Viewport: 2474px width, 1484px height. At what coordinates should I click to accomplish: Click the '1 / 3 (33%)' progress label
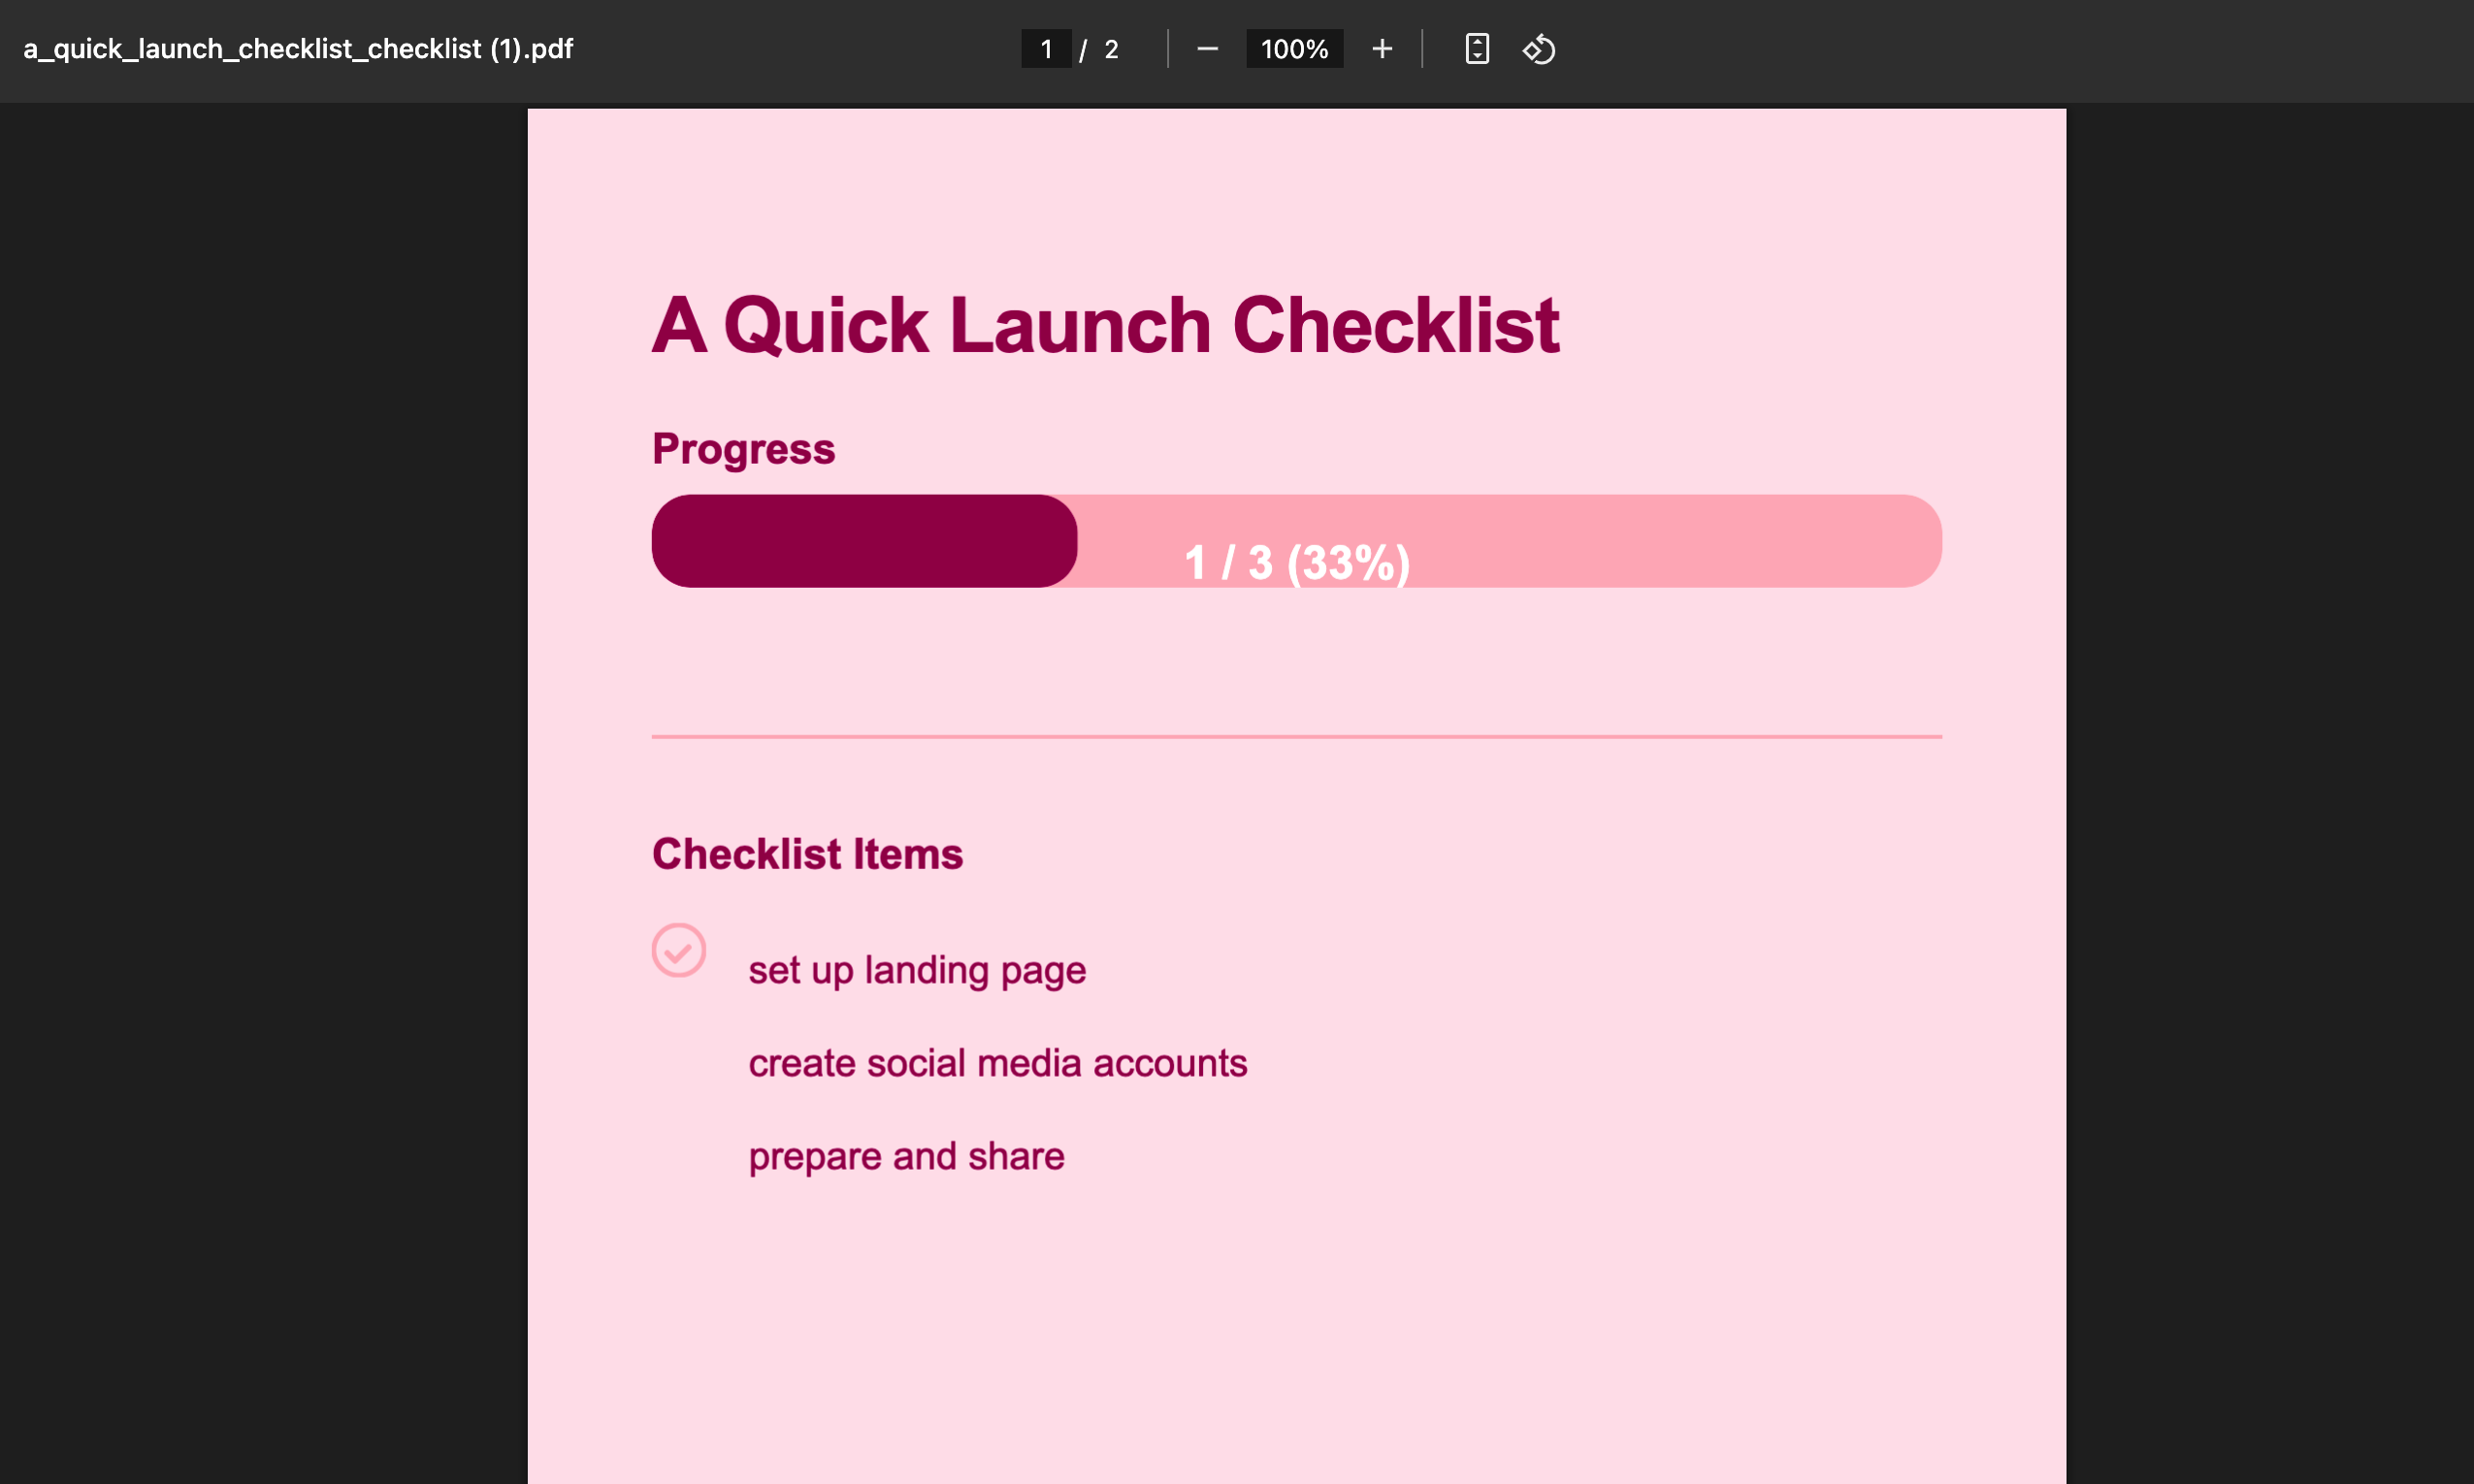click(x=1297, y=562)
